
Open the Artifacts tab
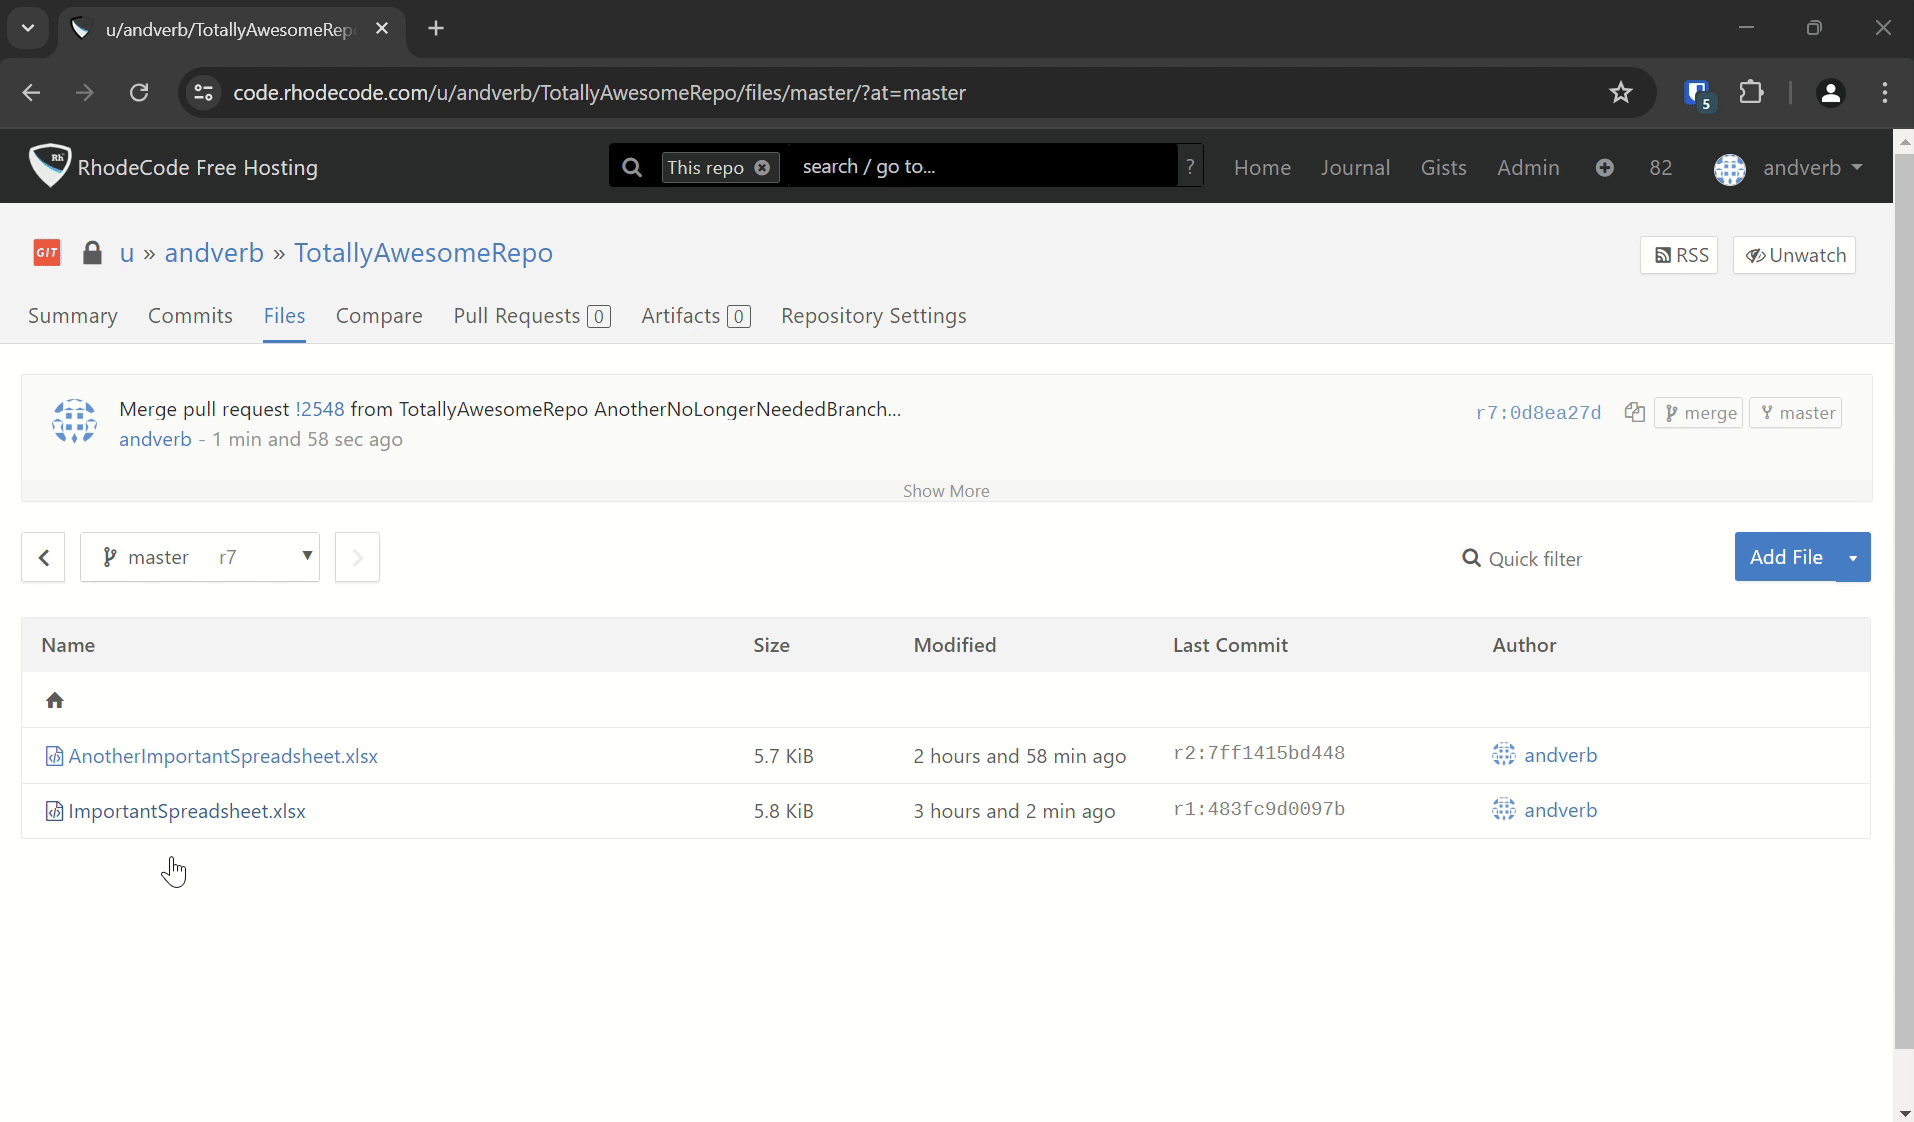pyautogui.click(x=696, y=316)
